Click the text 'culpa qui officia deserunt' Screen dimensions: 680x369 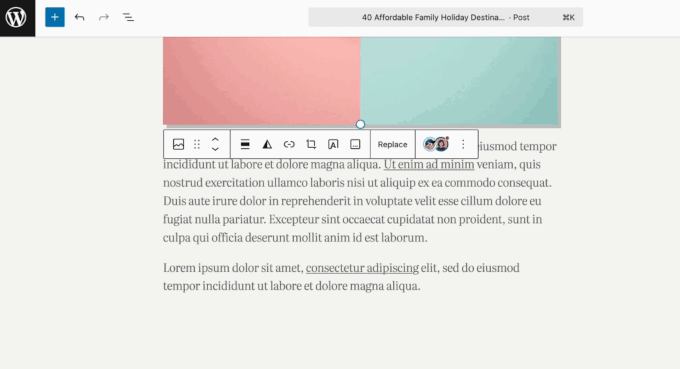(x=226, y=238)
